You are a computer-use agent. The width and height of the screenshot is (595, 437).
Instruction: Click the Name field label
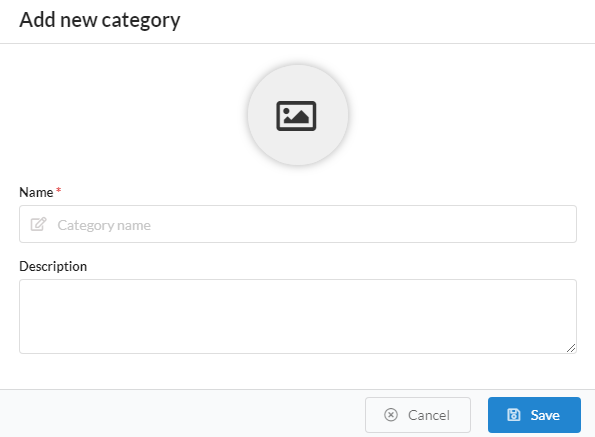click(36, 192)
